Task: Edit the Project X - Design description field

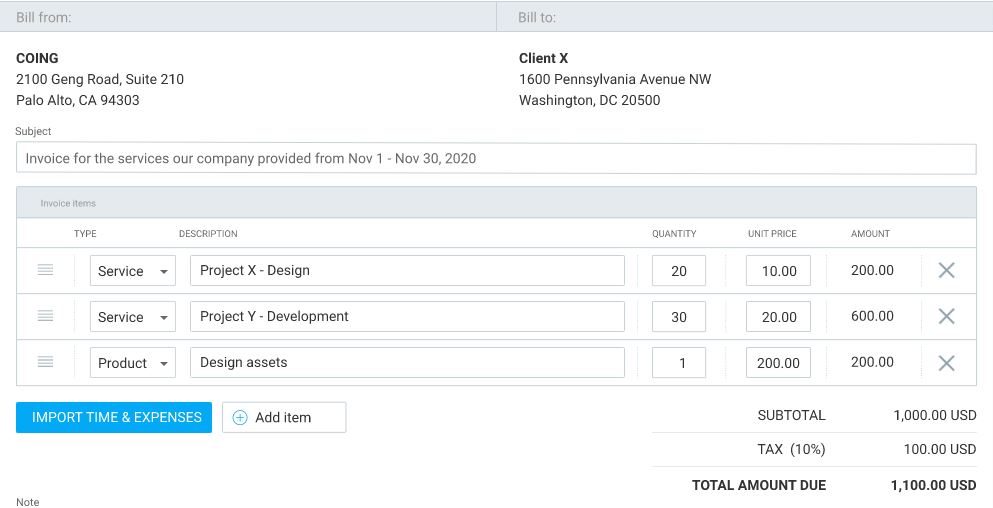Action: click(x=407, y=270)
